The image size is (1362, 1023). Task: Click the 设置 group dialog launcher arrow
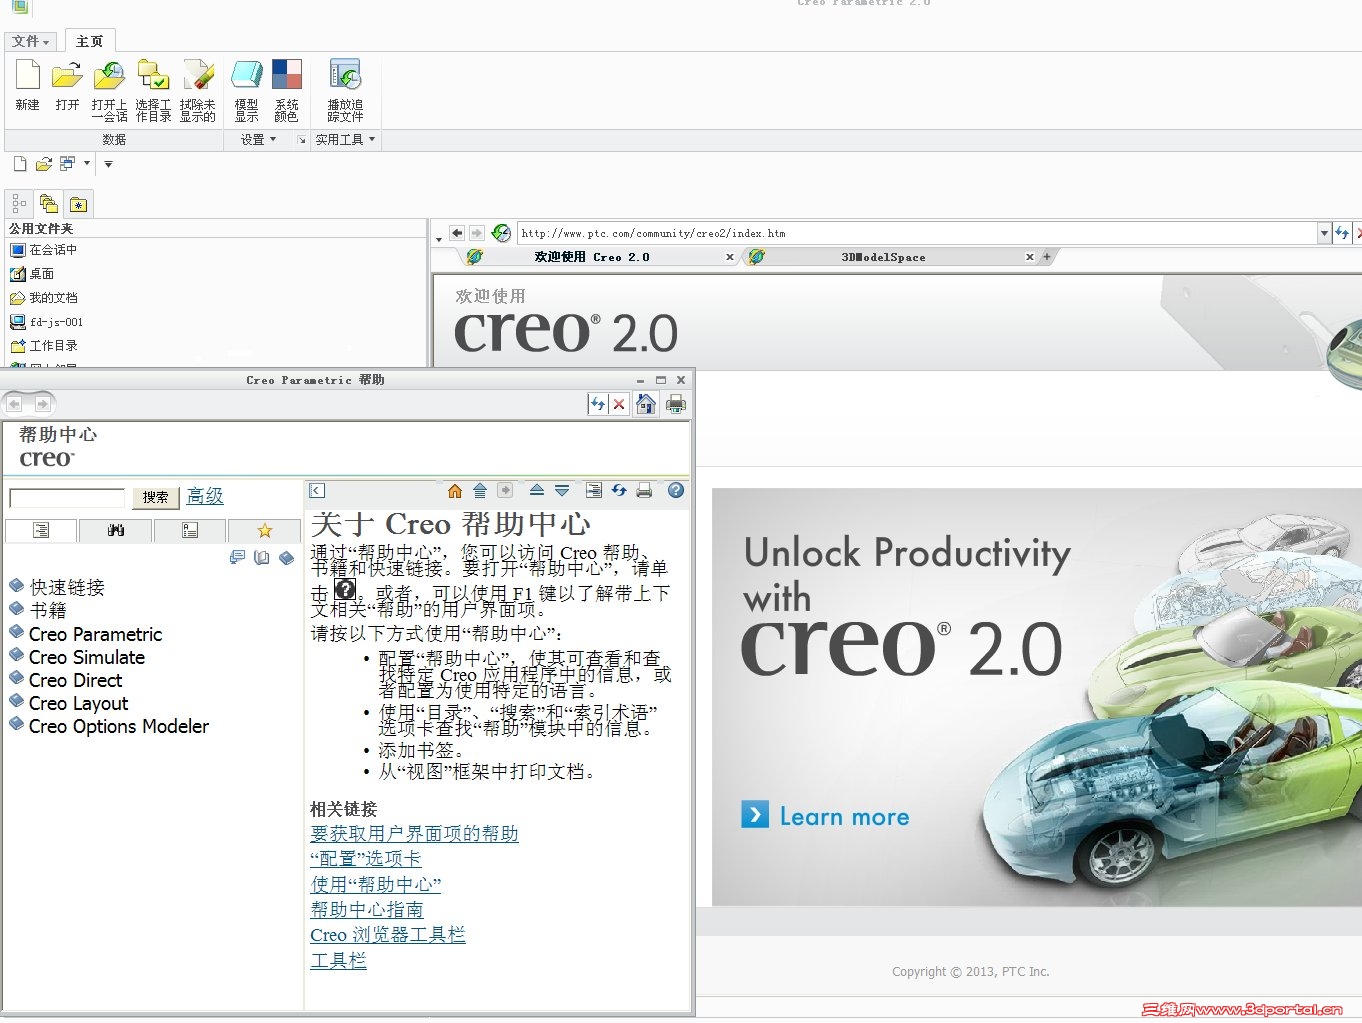[x=302, y=141]
